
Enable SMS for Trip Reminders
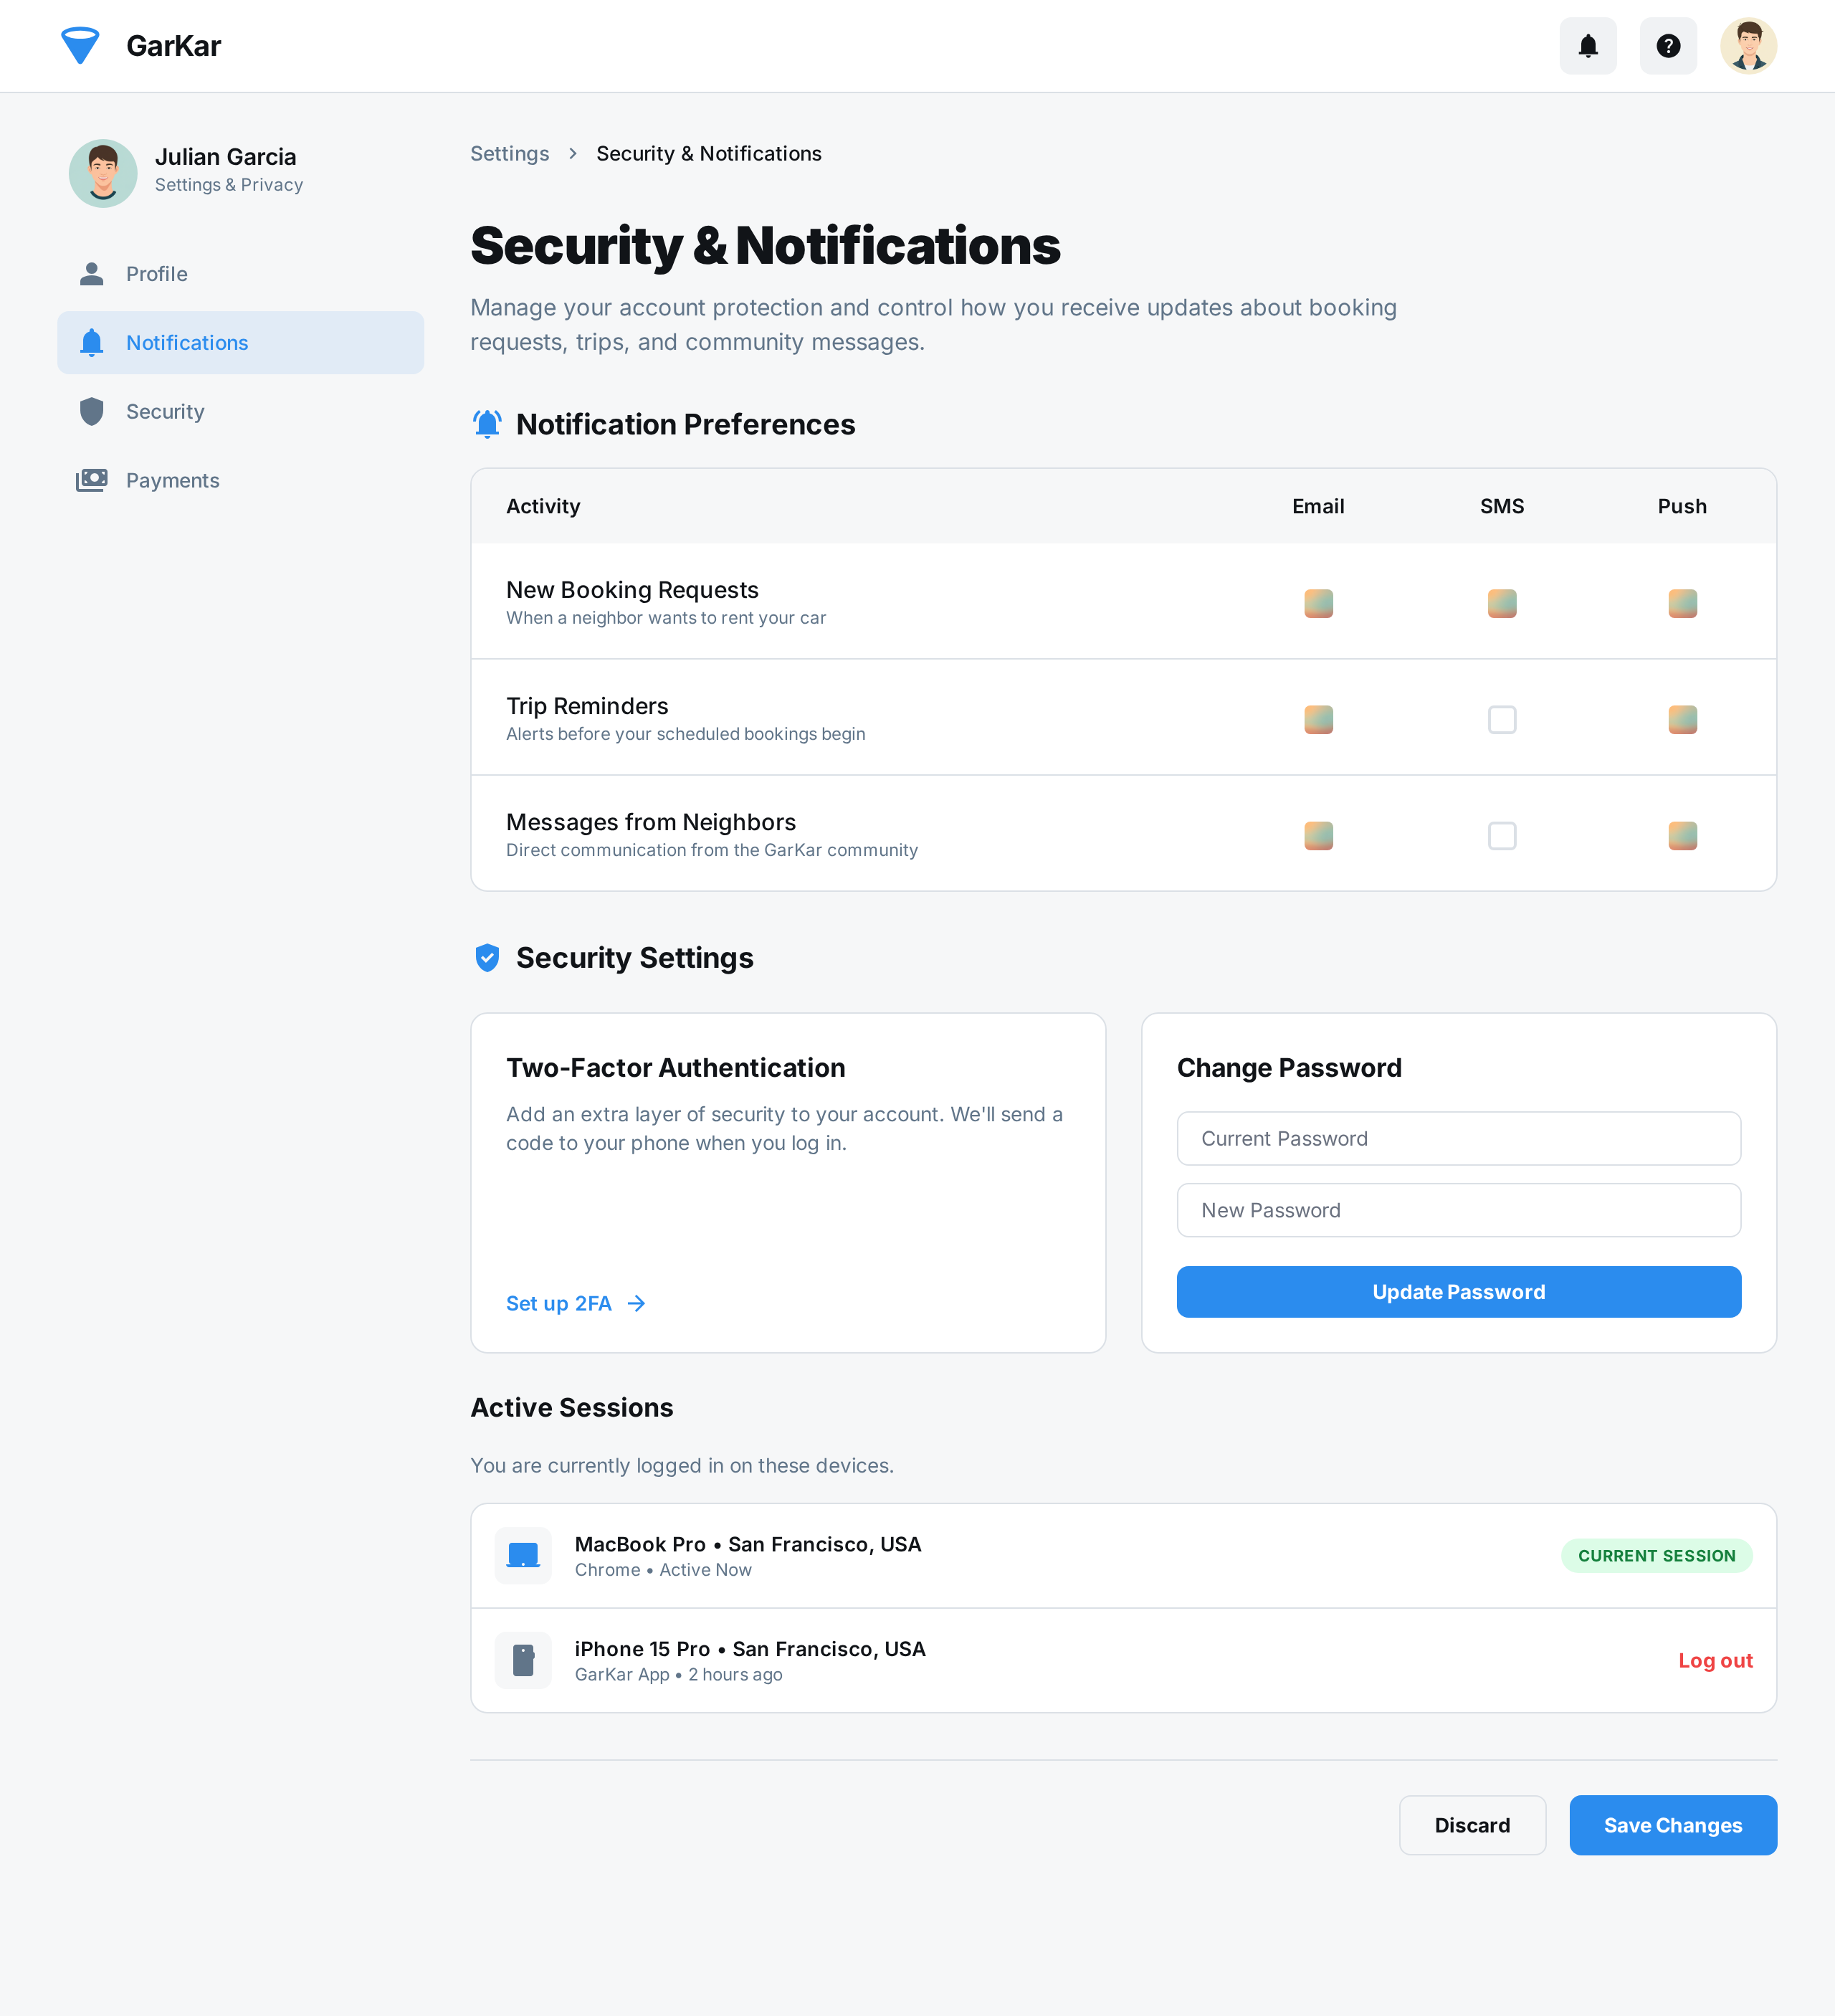pyautogui.click(x=1502, y=719)
